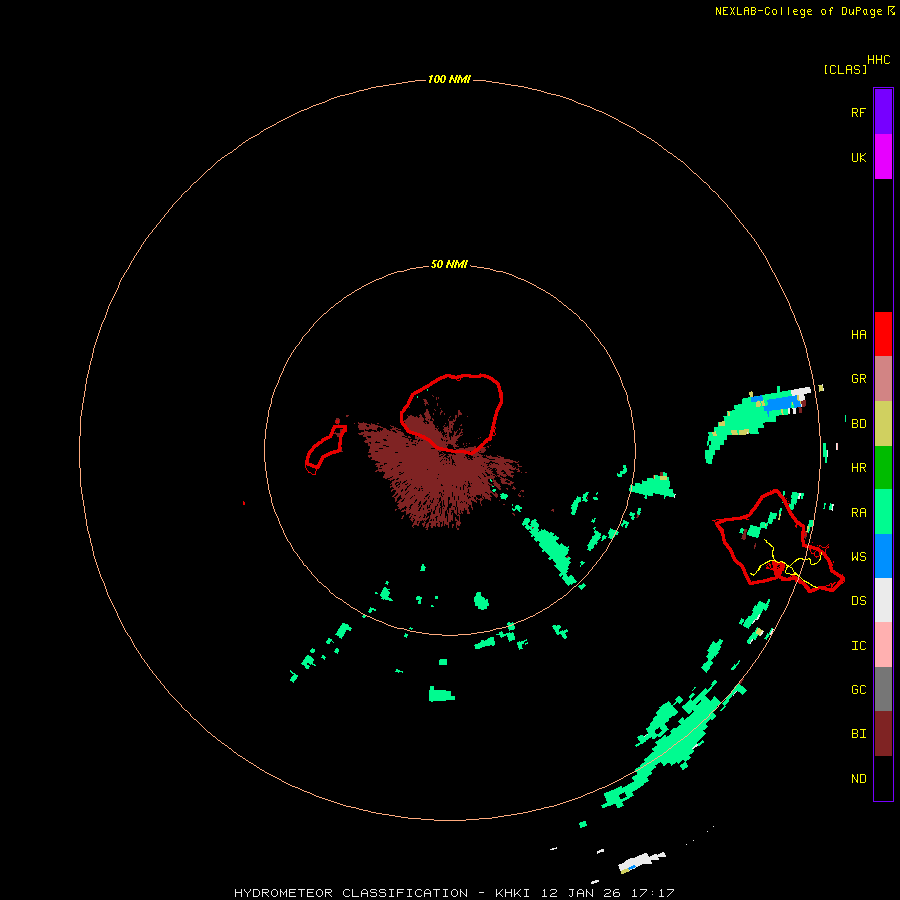Click the Hydrometeor Classification KHKI caption
Viewport: 900px width, 900px height.
454,893
